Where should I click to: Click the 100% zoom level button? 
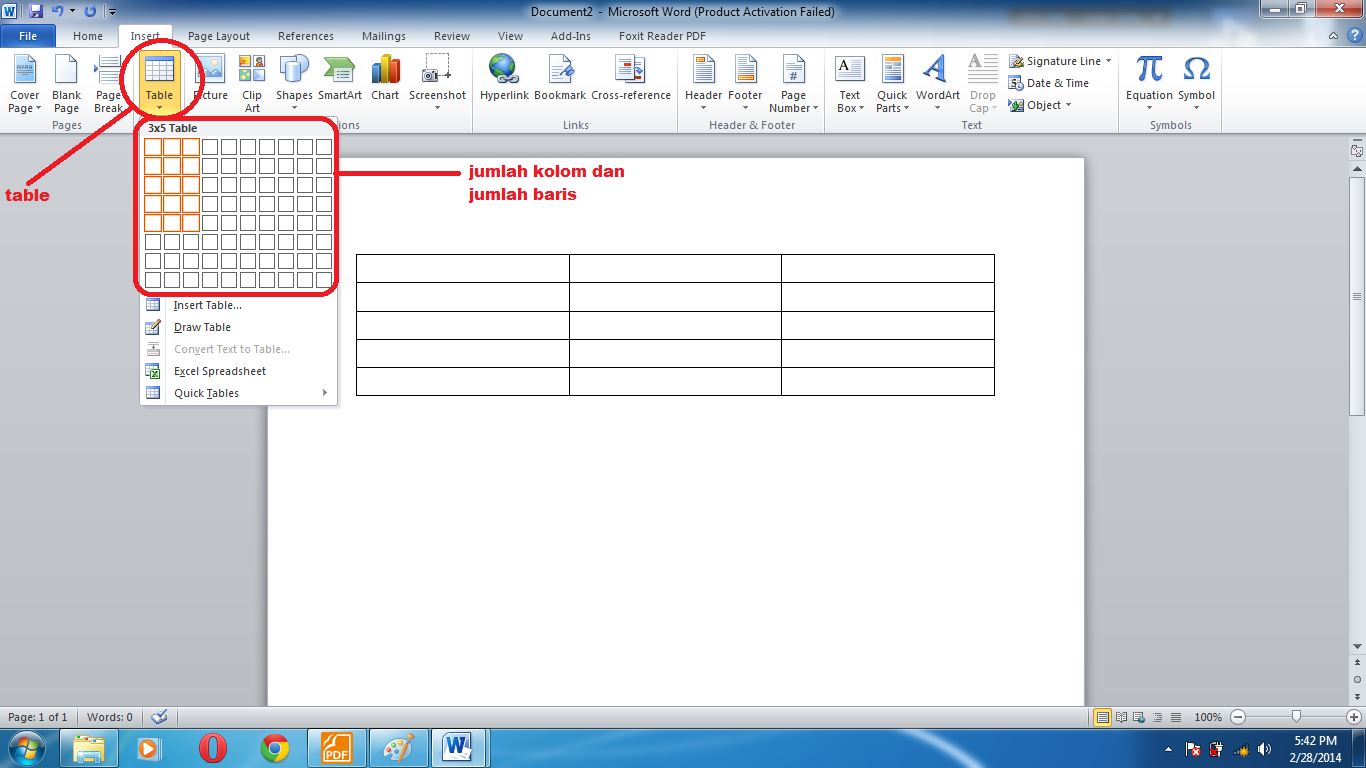point(1208,717)
